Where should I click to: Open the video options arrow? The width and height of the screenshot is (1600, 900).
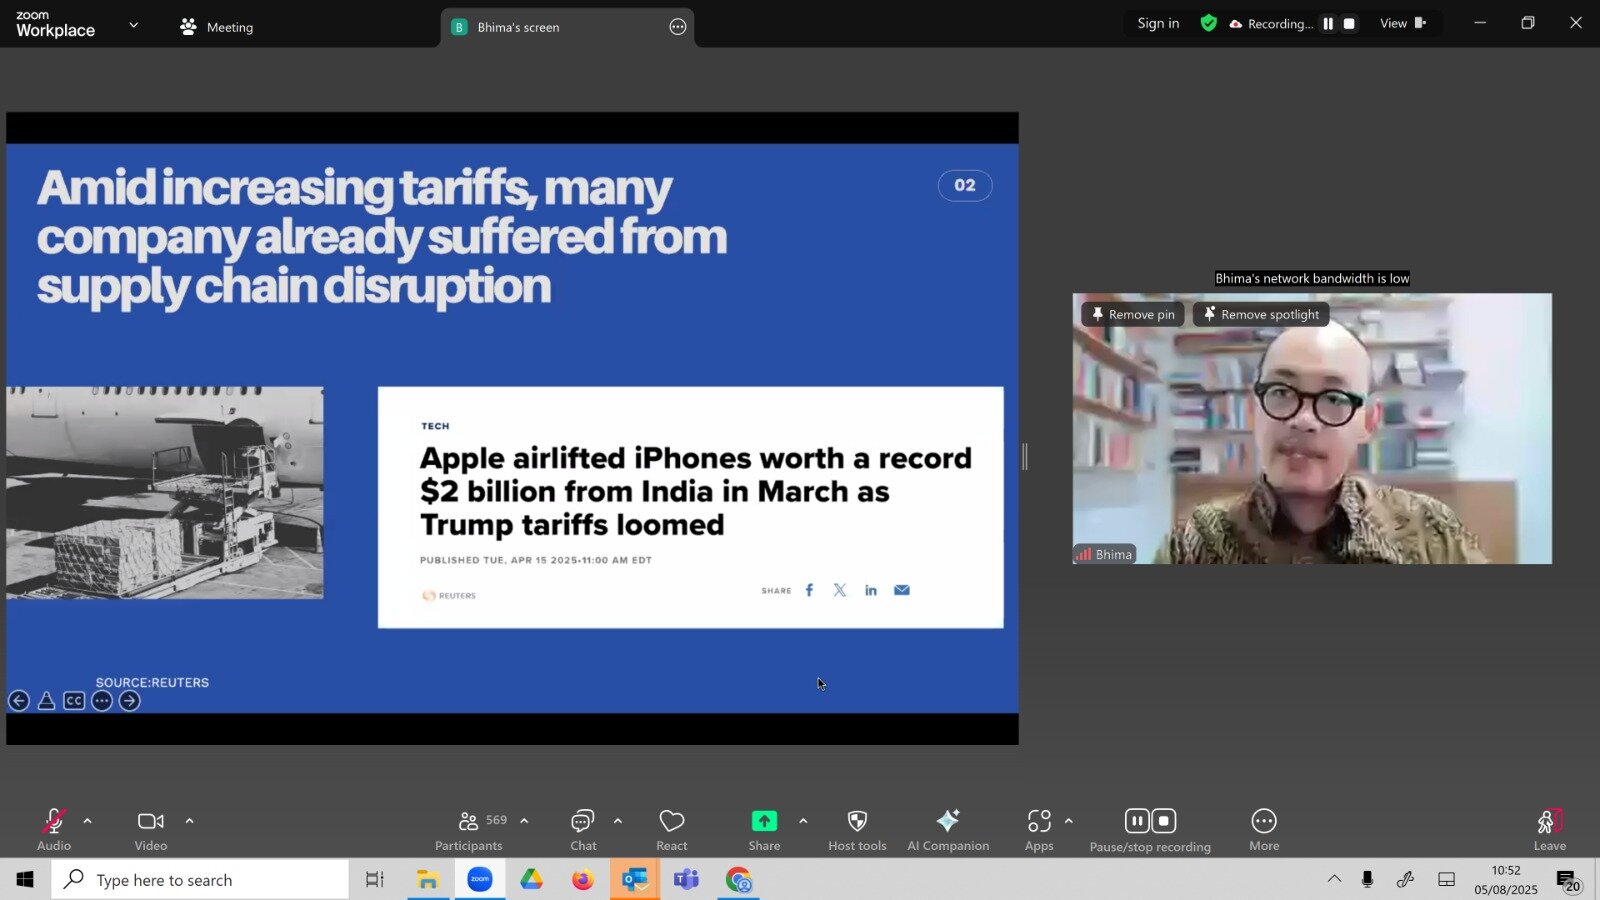190,821
